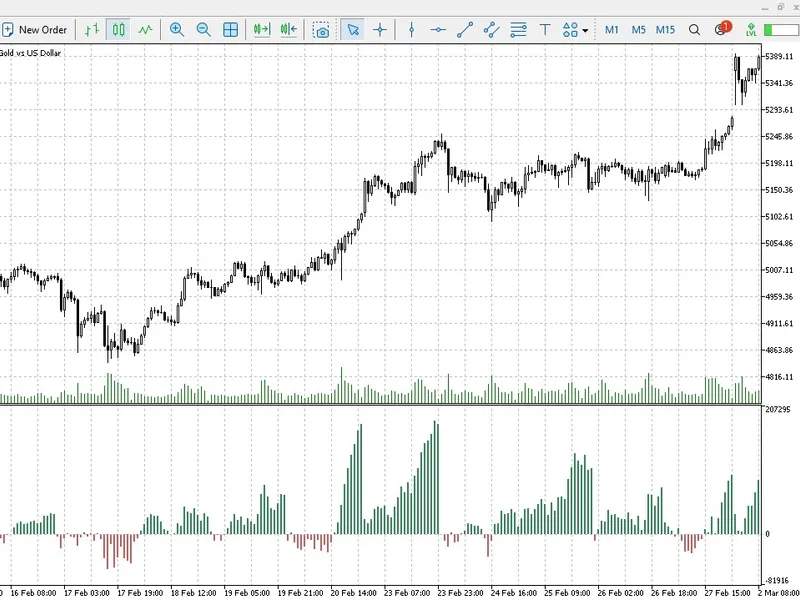Click time label '2 Mar 08:00'
The width and height of the screenshot is (800, 600).
[779, 593]
